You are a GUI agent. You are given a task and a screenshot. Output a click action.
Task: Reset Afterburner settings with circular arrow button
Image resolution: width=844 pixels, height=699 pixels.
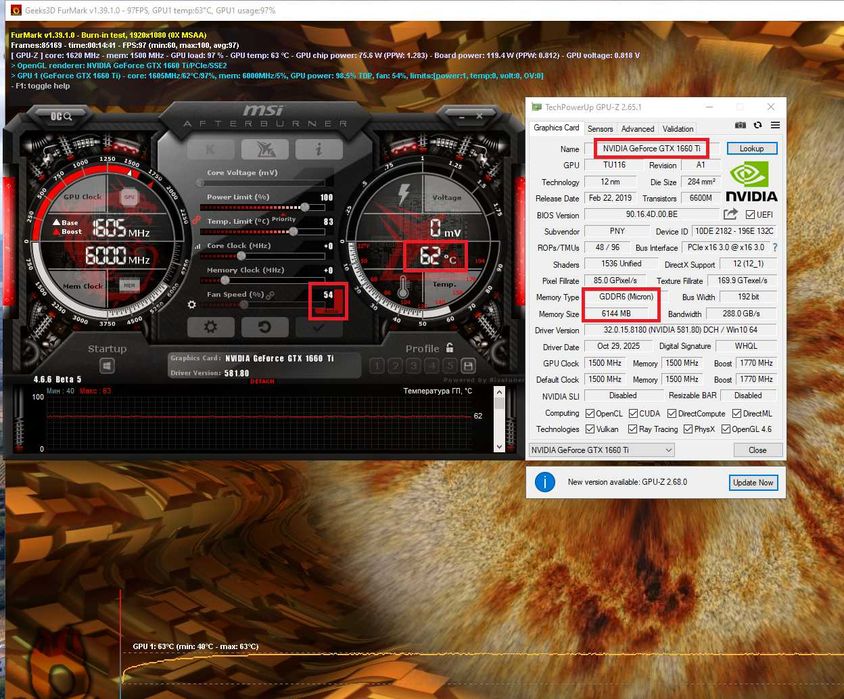tap(264, 327)
